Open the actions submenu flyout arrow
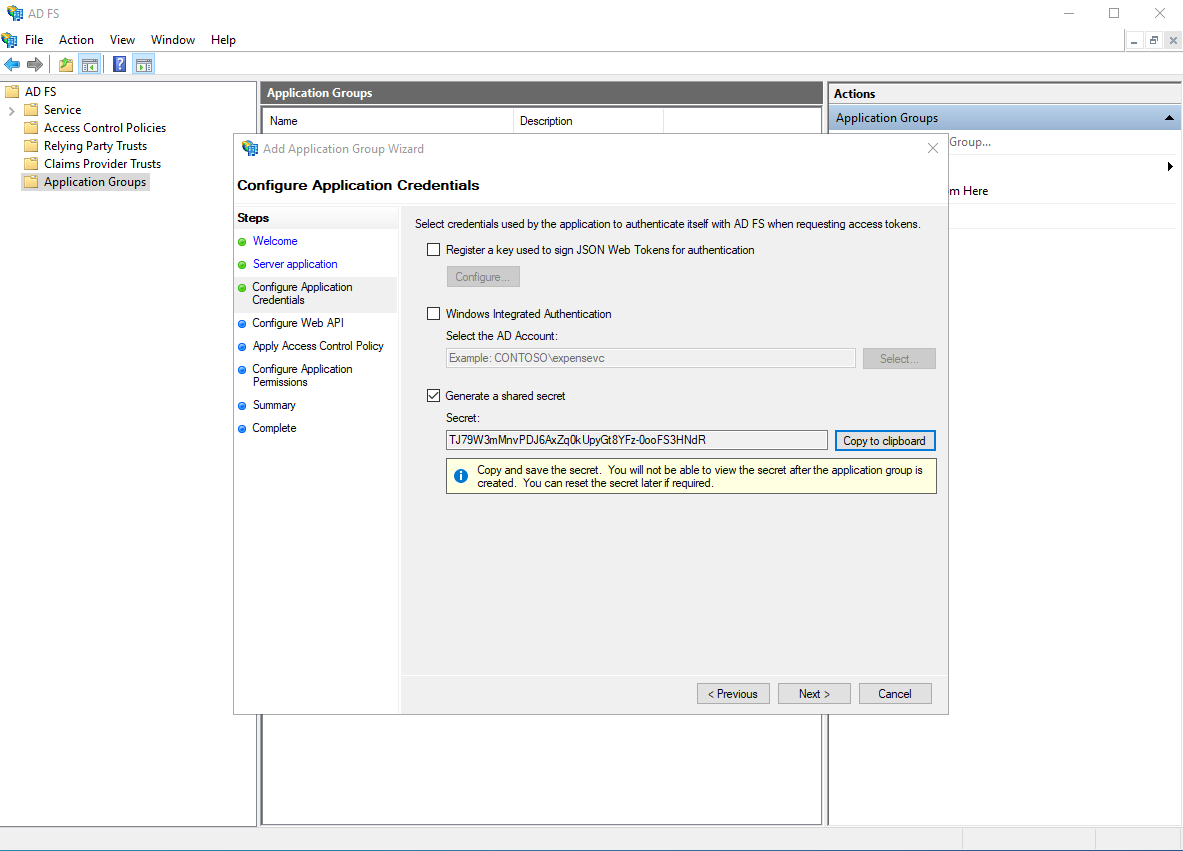The image size is (1183, 851). click(x=1170, y=167)
